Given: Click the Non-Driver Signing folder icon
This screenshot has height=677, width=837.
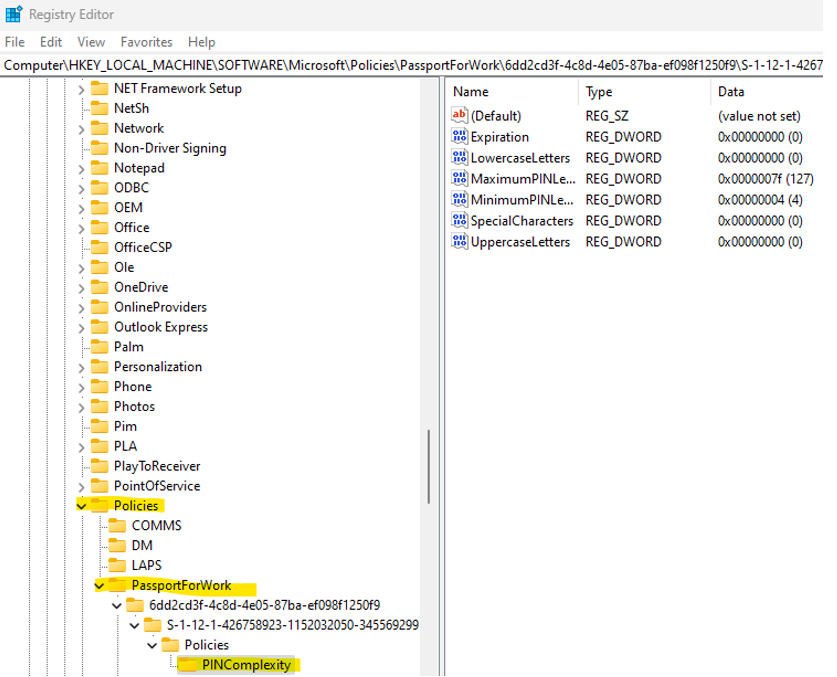Looking at the screenshot, I should tap(99, 148).
